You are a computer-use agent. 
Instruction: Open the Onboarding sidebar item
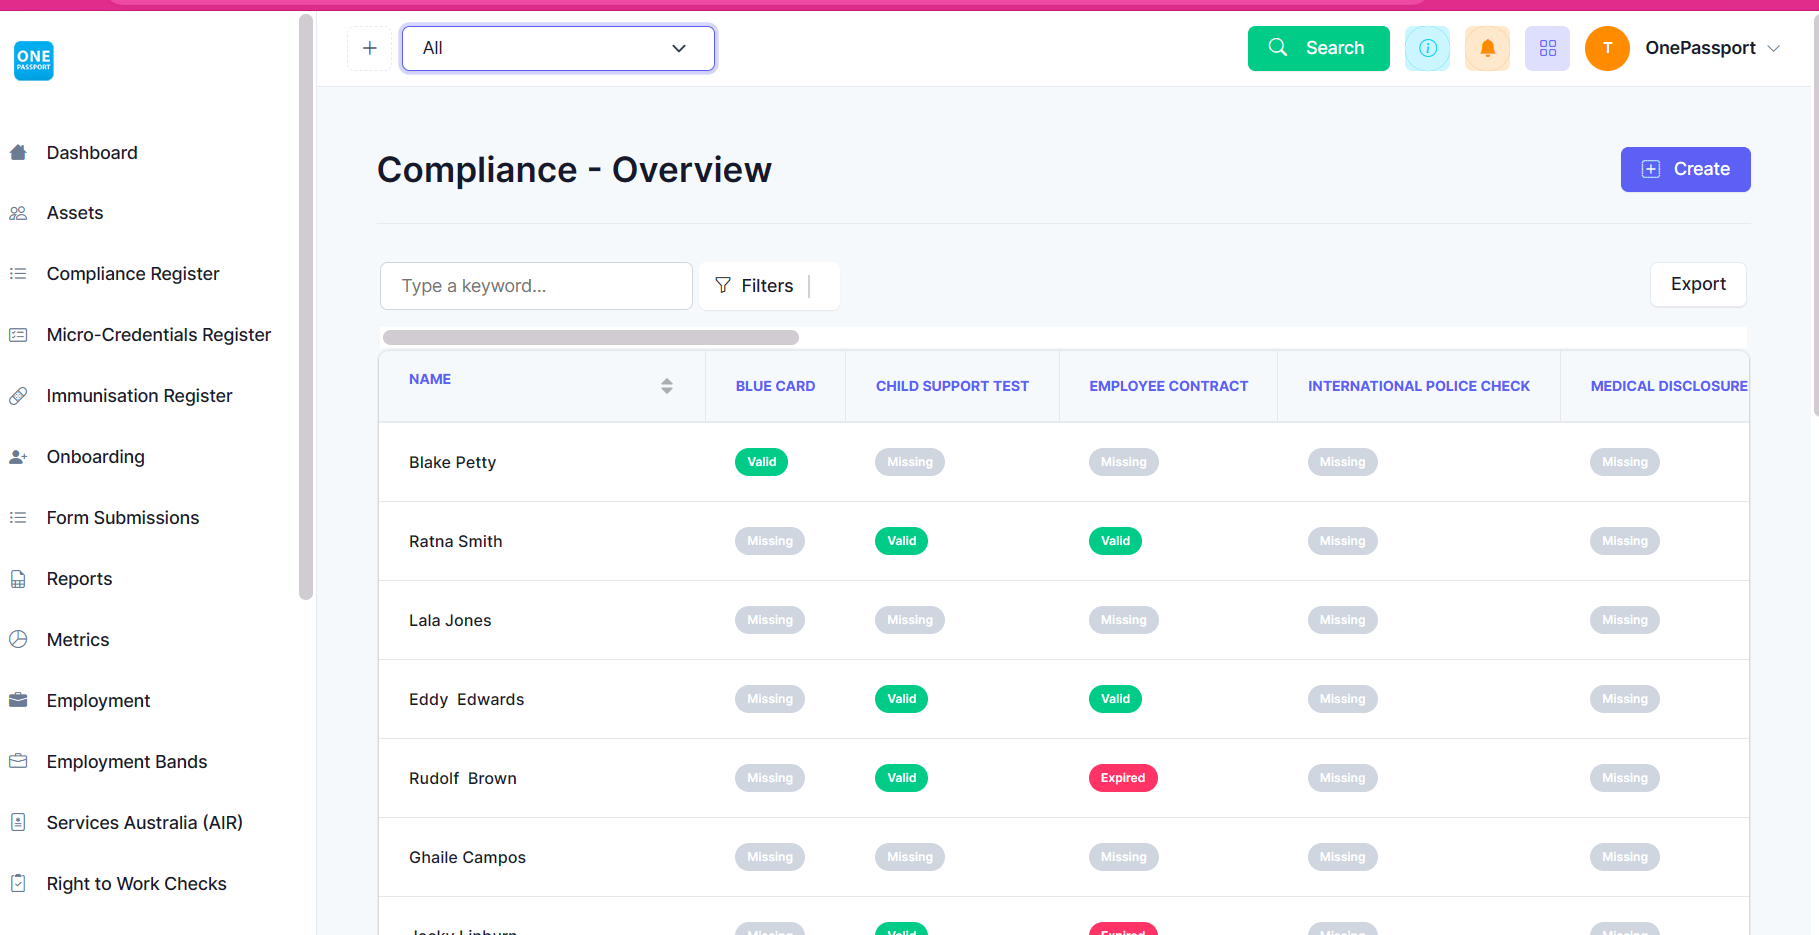pos(96,457)
